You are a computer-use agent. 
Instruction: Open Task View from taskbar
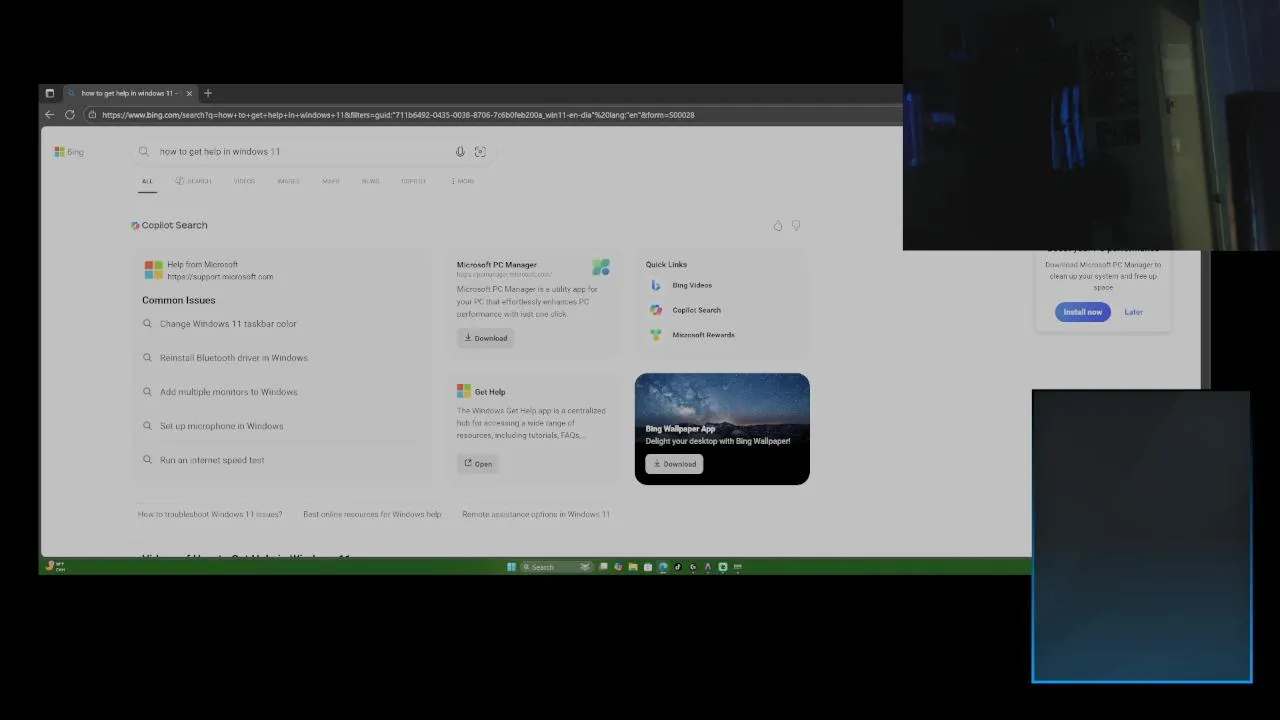pos(603,567)
